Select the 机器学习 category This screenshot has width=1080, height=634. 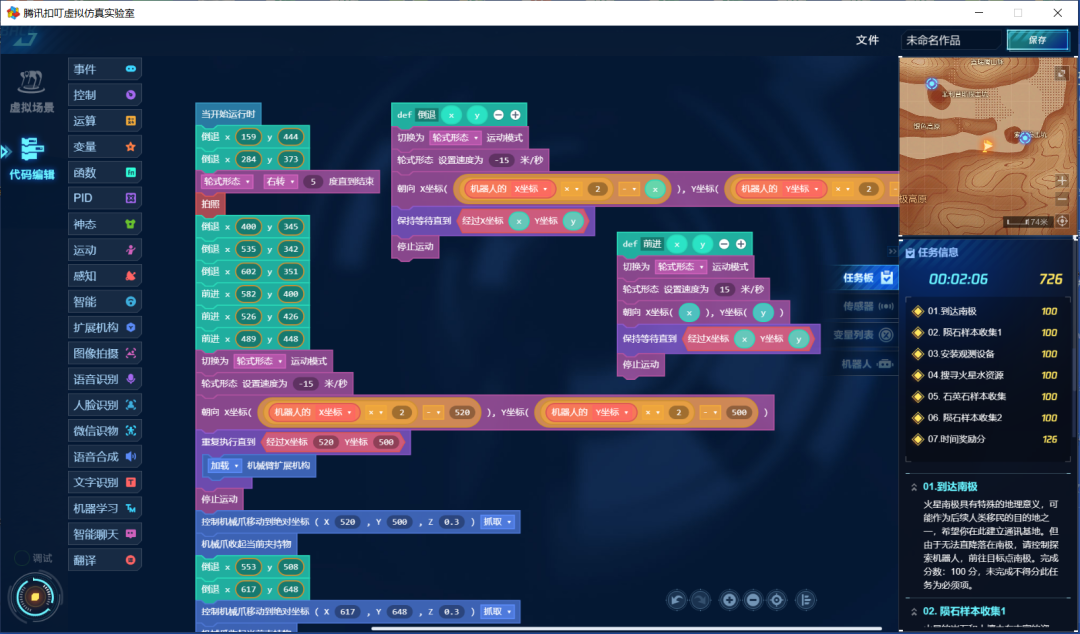[x=105, y=509]
